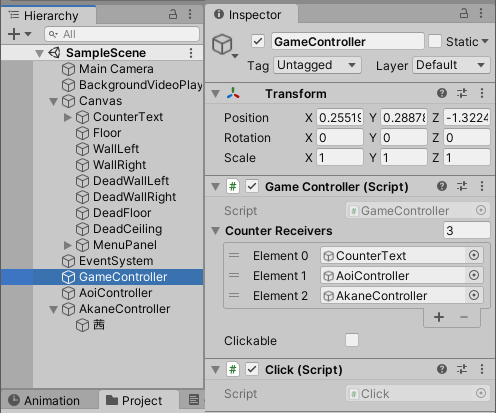This screenshot has width=496, height=413.
Task: Open Hierarchy panel options menu
Action: point(190,14)
